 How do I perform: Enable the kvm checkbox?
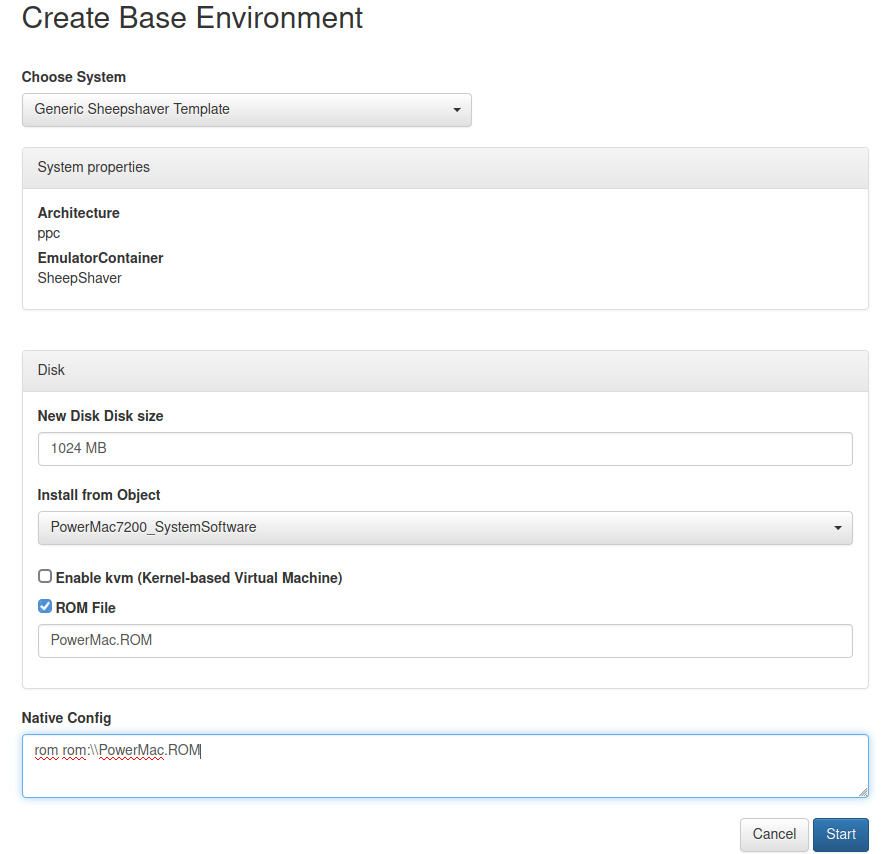point(45,576)
